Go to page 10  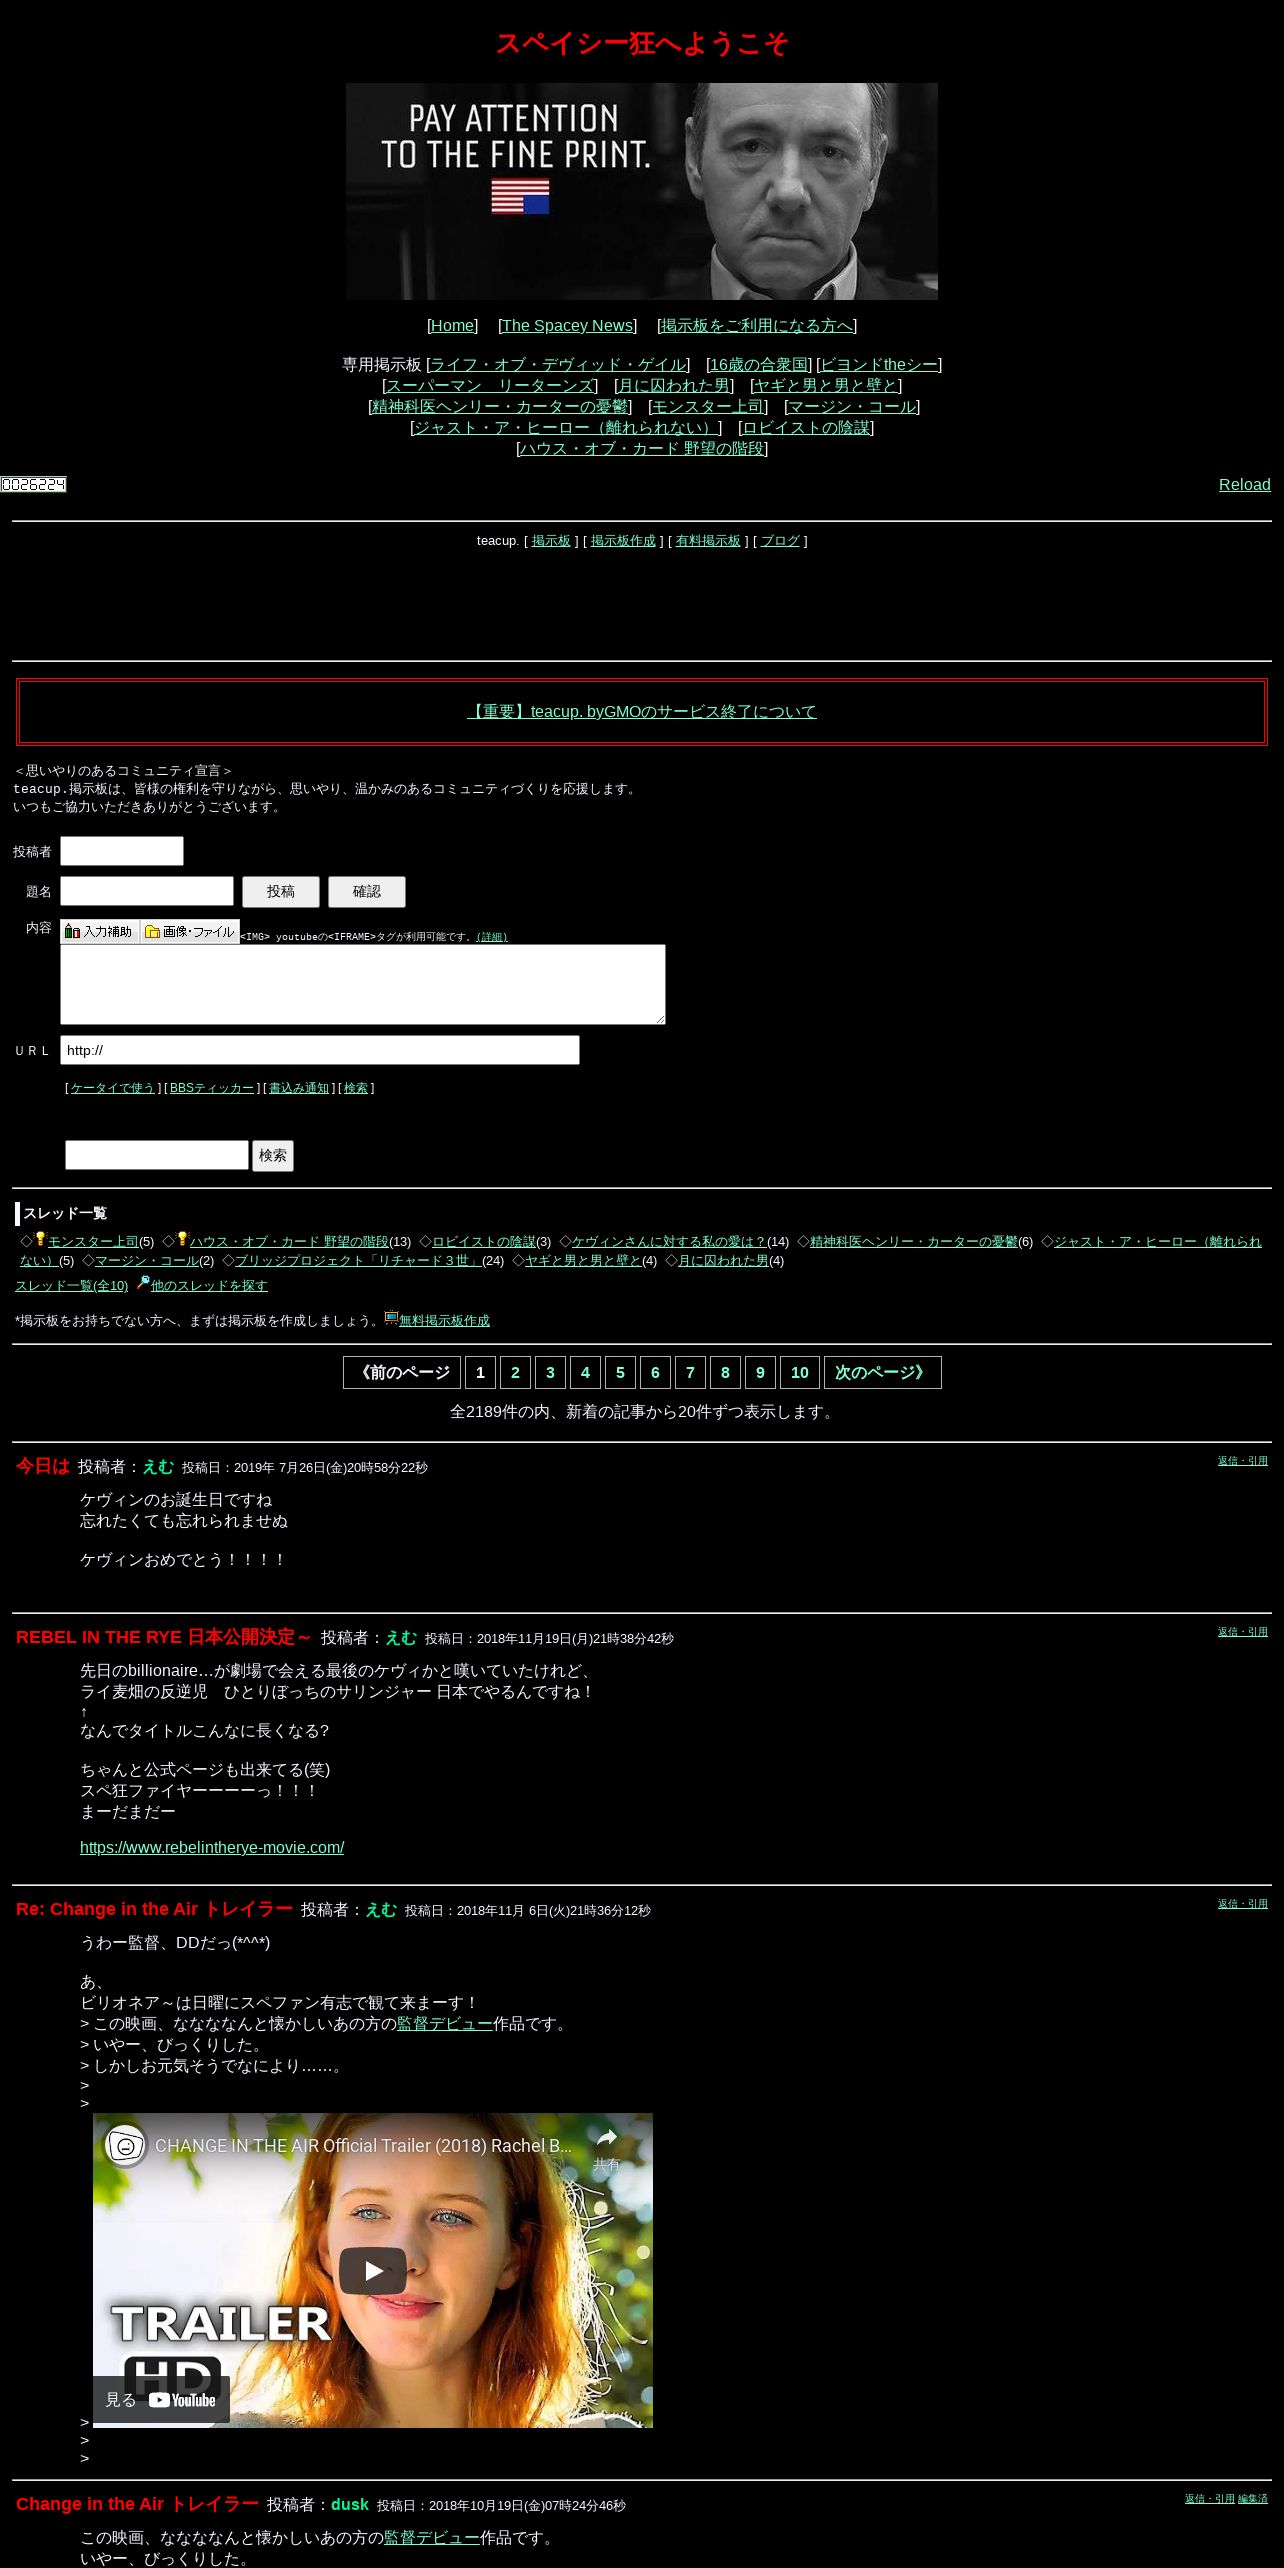click(800, 1372)
